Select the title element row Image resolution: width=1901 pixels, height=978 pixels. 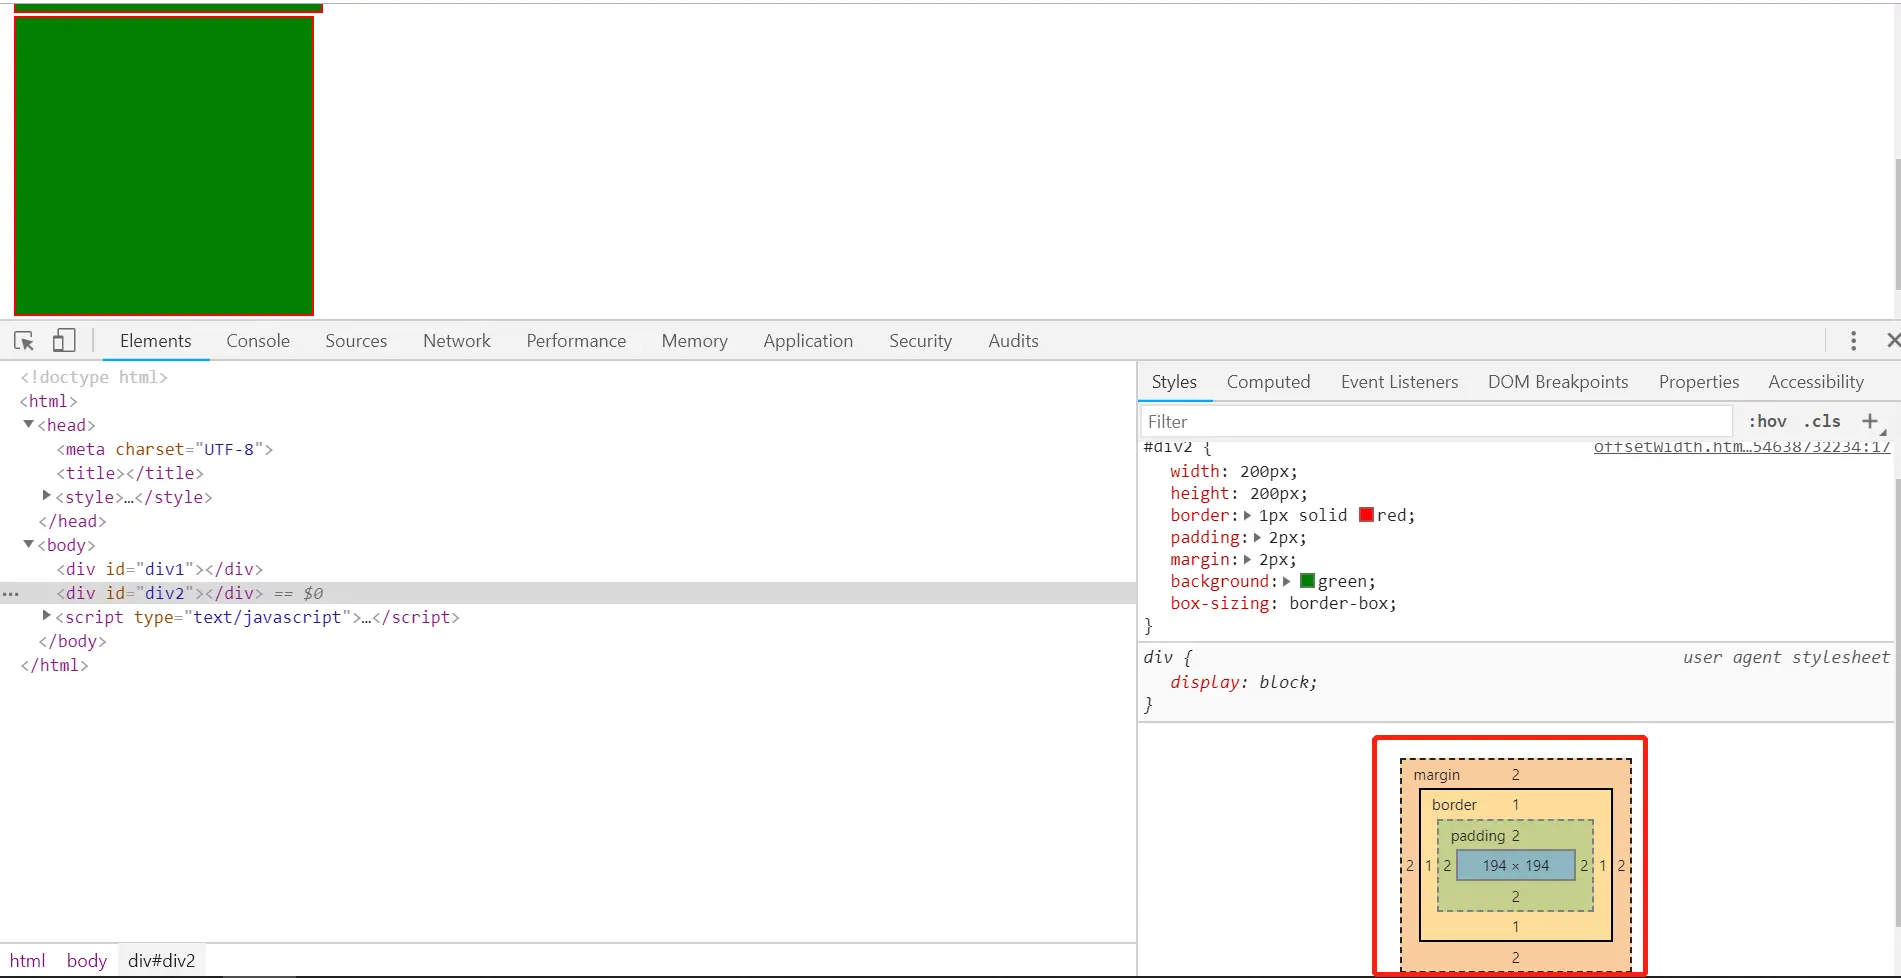(x=568, y=473)
